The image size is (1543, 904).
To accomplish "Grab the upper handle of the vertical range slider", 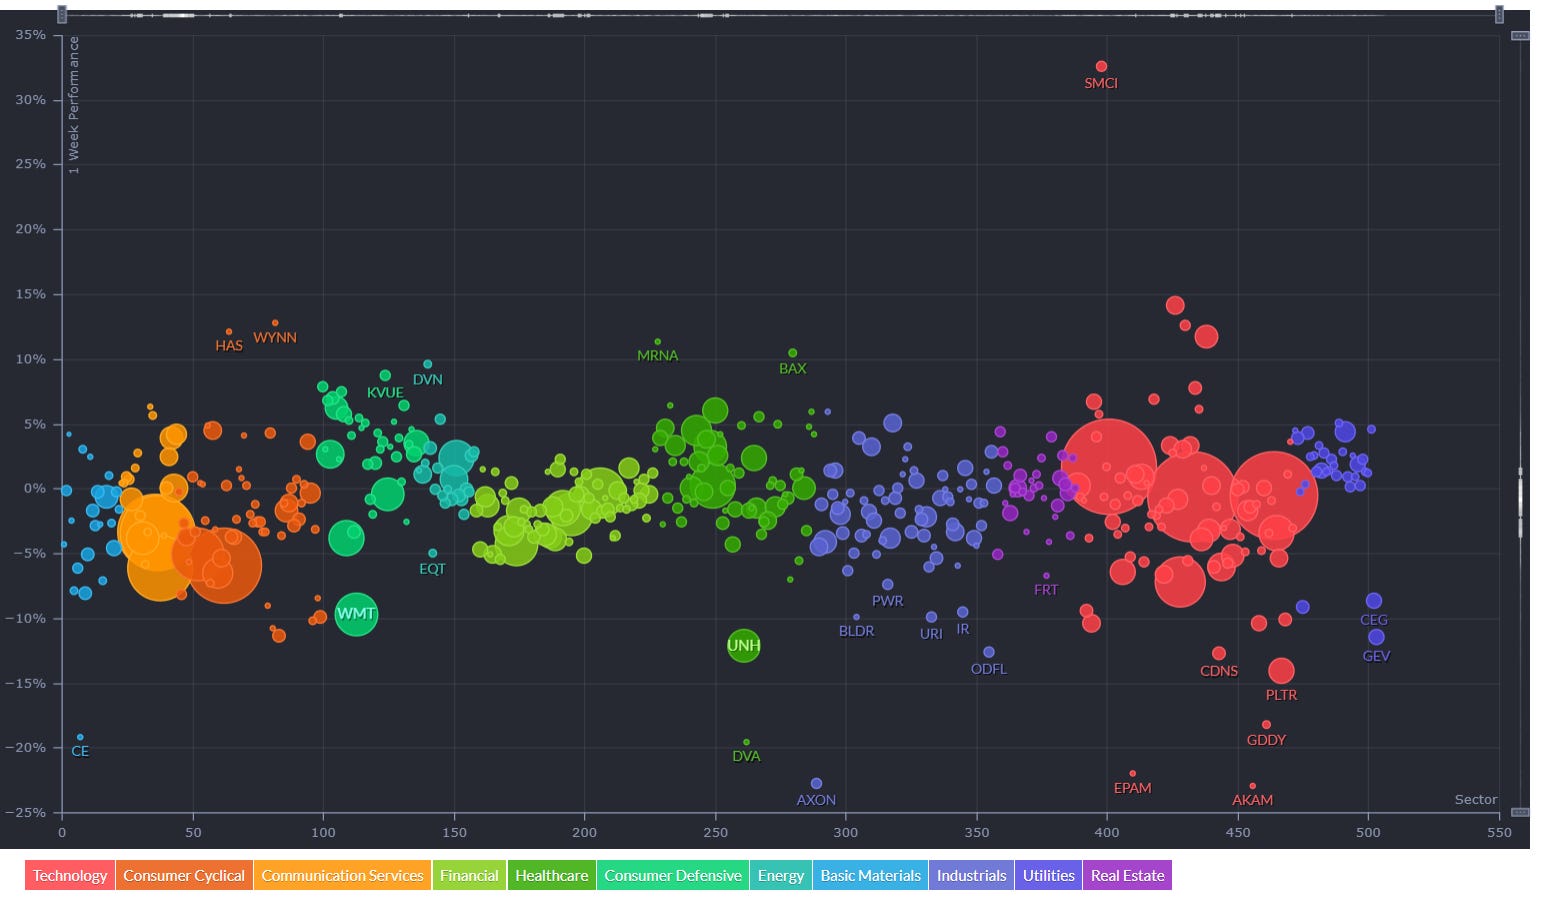I will 1520,36.
